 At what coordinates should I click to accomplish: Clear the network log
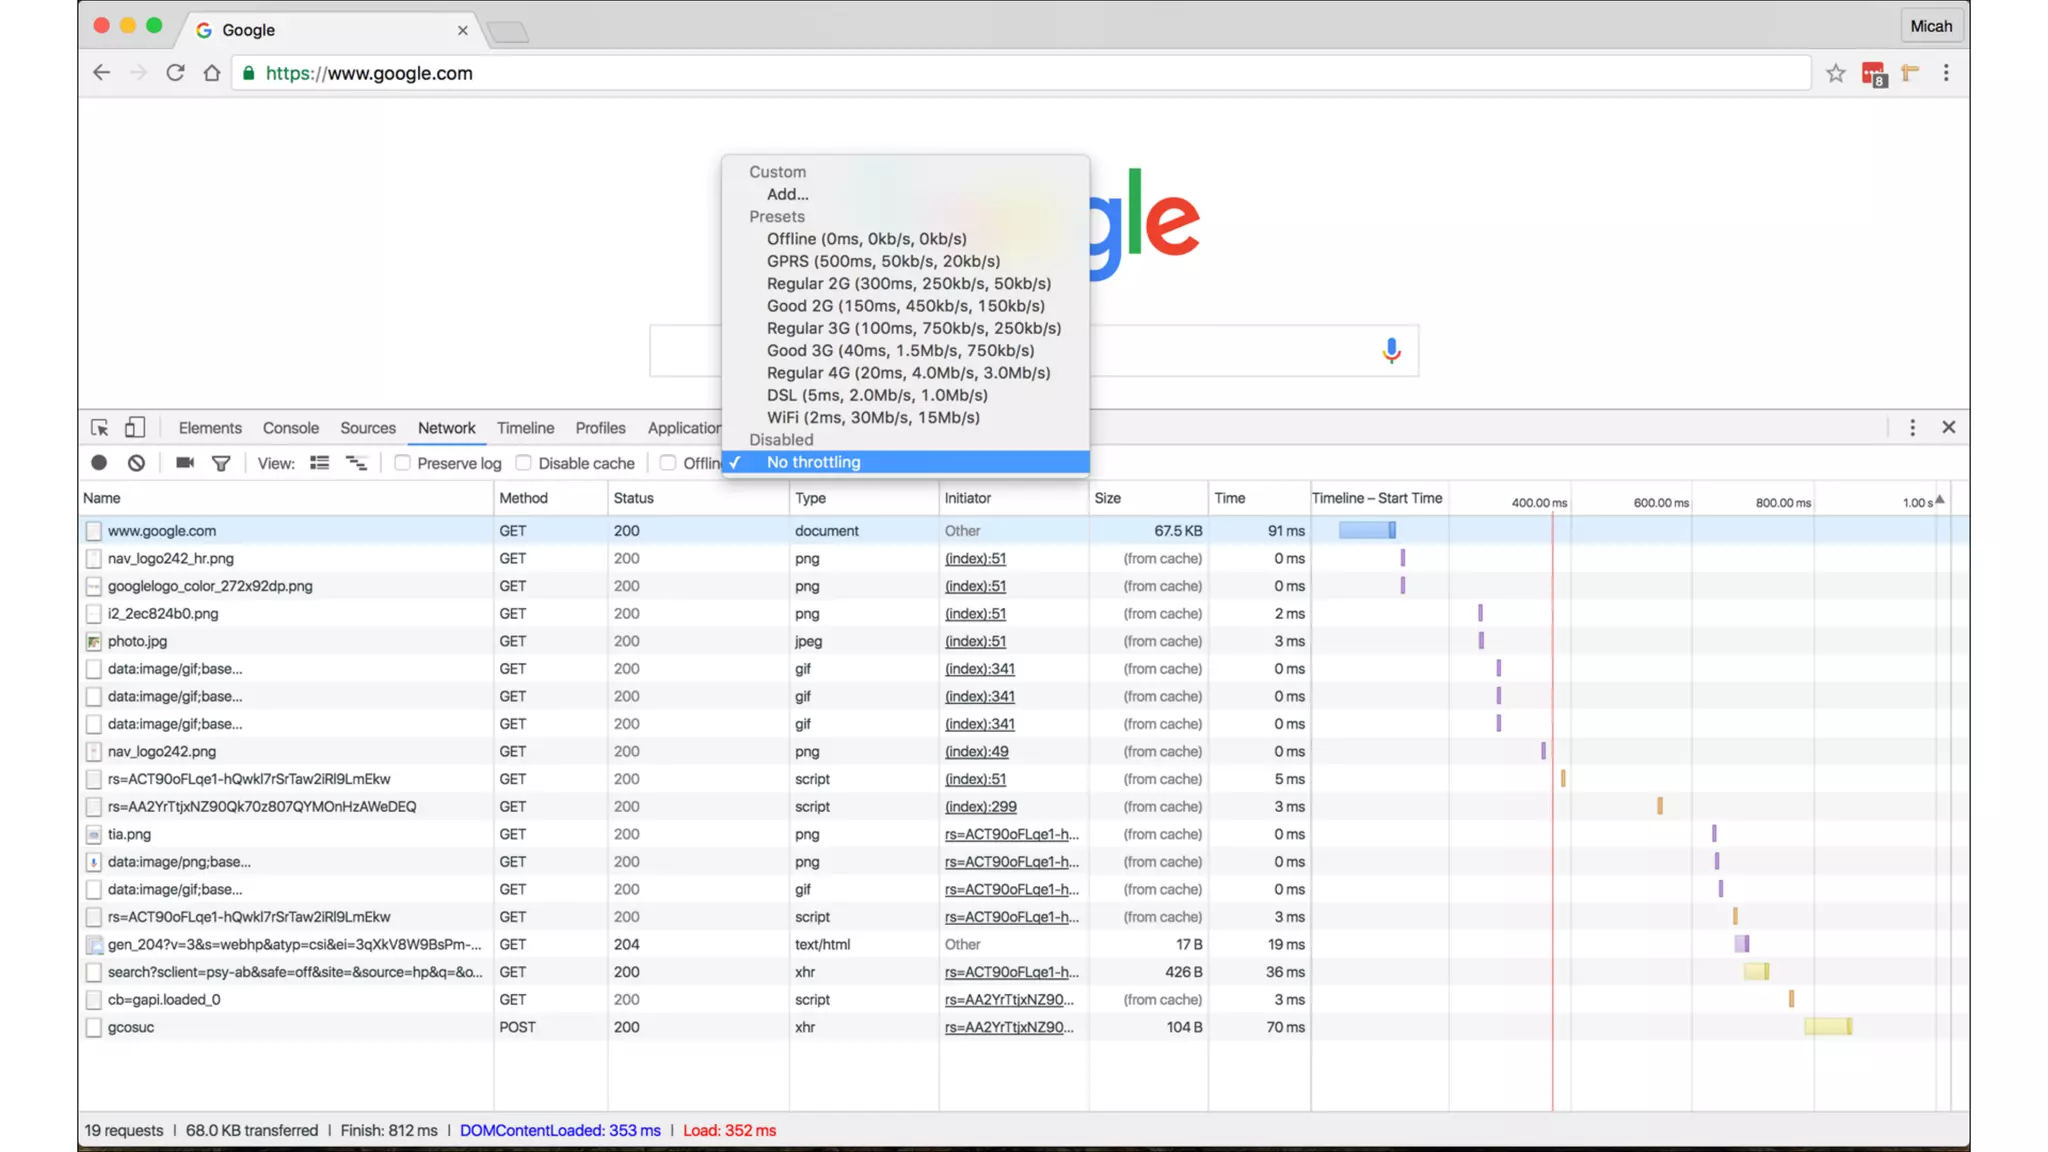click(x=136, y=463)
